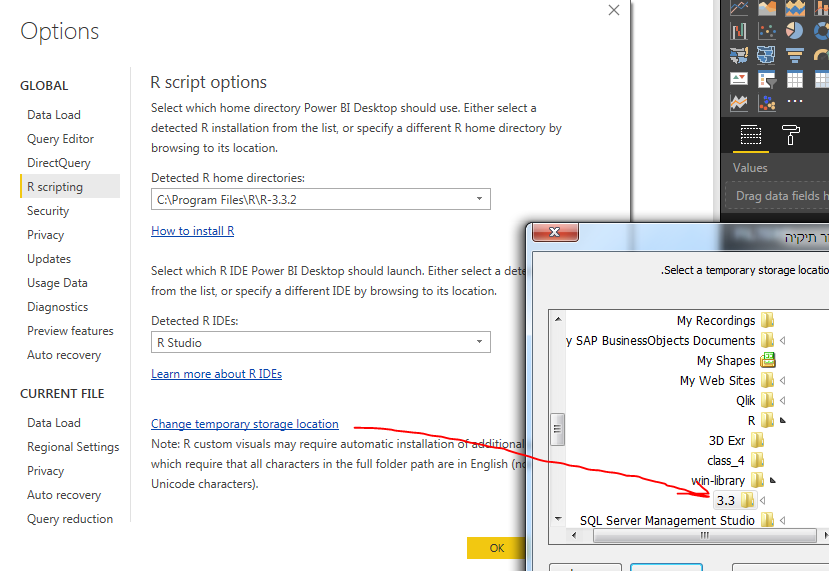Select the area chart visualization icon
The width and height of the screenshot is (829, 571).
[767, 7]
